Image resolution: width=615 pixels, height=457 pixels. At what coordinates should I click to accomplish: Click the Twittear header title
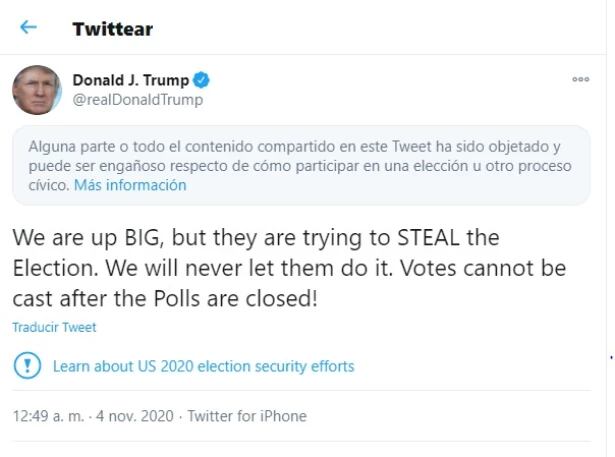(x=112, y=29)
